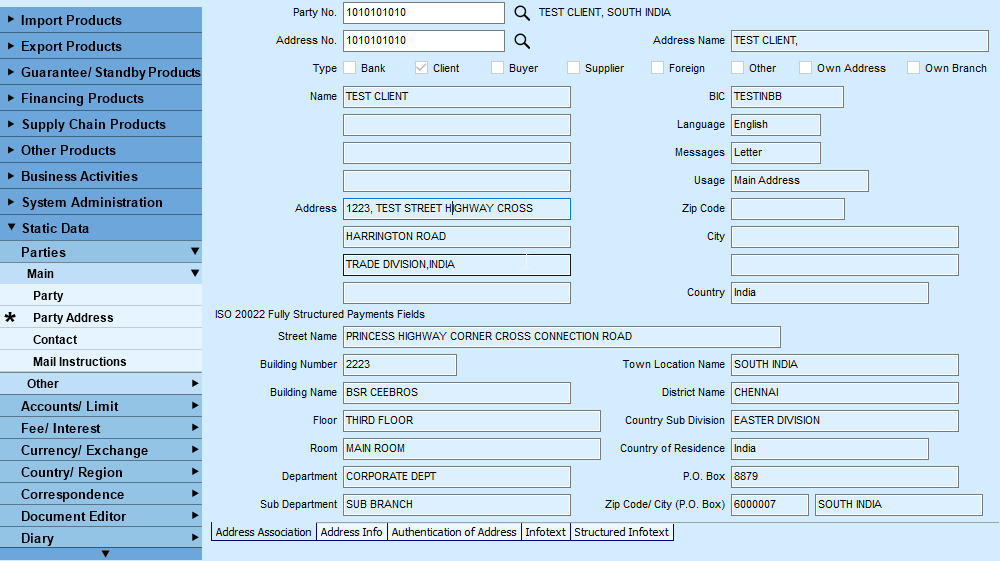Tick the Bank type checkbox
Screen dimensions: 1000x561
349,68
